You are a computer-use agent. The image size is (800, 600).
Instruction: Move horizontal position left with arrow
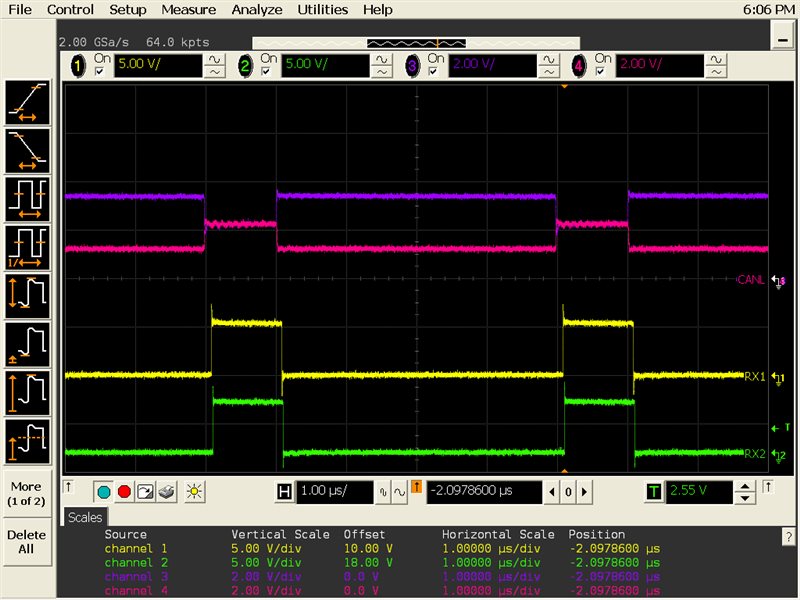pyautogui.click(x=552, y=492)
